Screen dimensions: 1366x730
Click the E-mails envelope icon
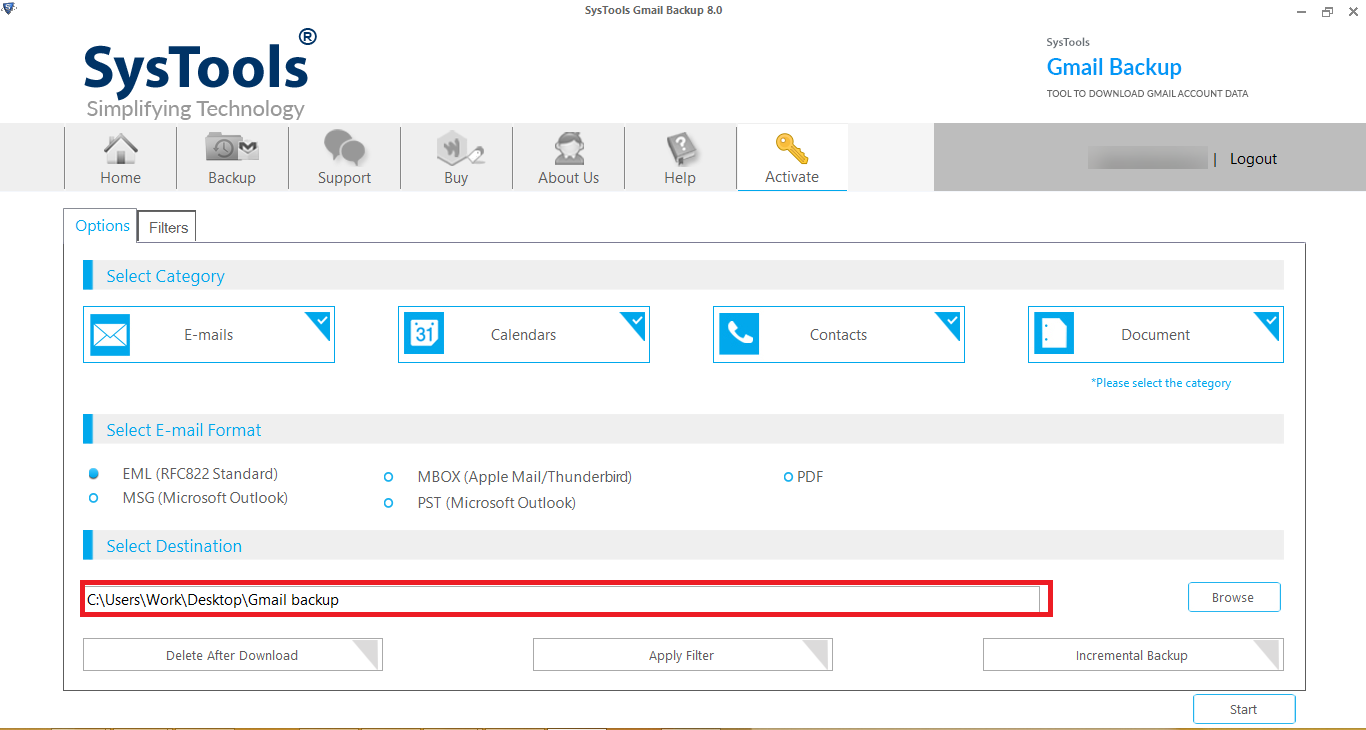click(110, 335)
